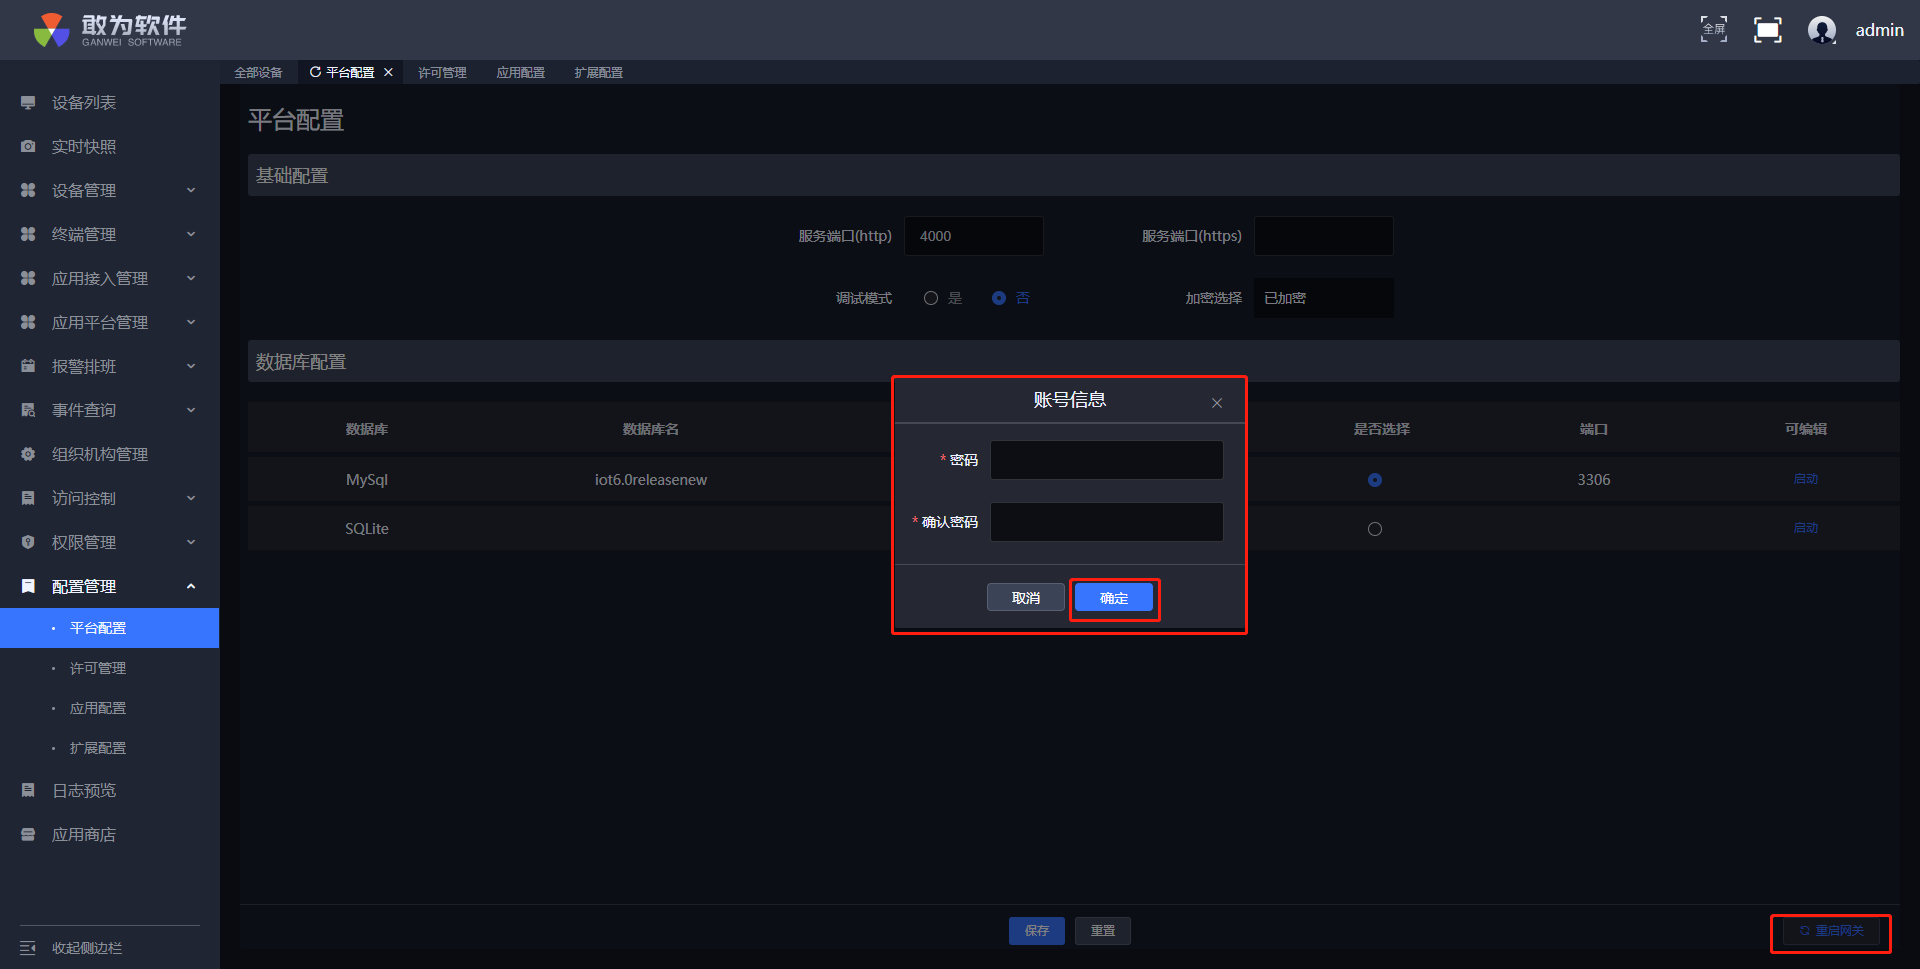Click the 确认密码 input field
The width and height of the screenshot is (1920, 969).
point(1106,522)
